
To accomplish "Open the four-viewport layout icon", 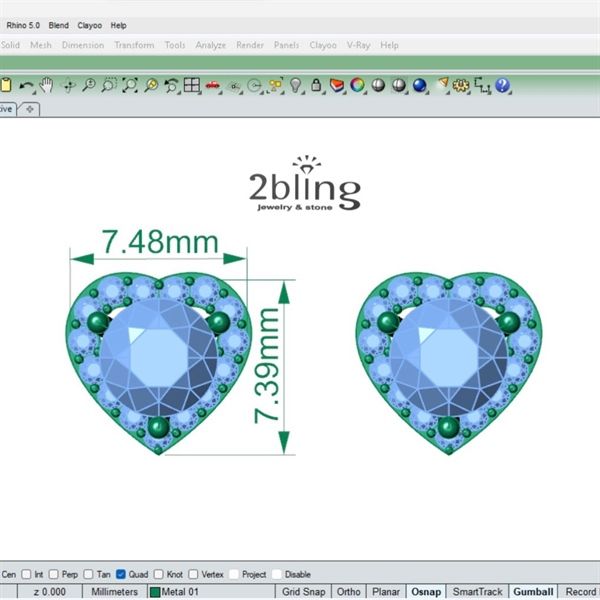I will [191, 86].
